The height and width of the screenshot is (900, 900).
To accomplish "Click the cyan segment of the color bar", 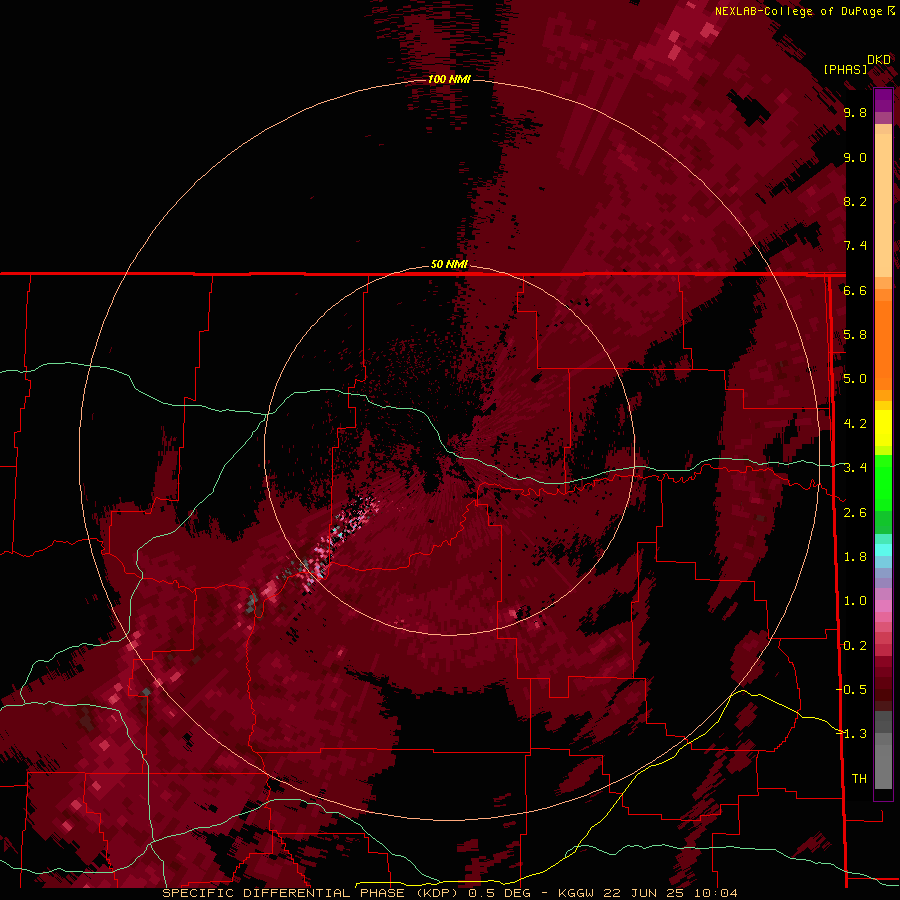I will pos(883,550).
